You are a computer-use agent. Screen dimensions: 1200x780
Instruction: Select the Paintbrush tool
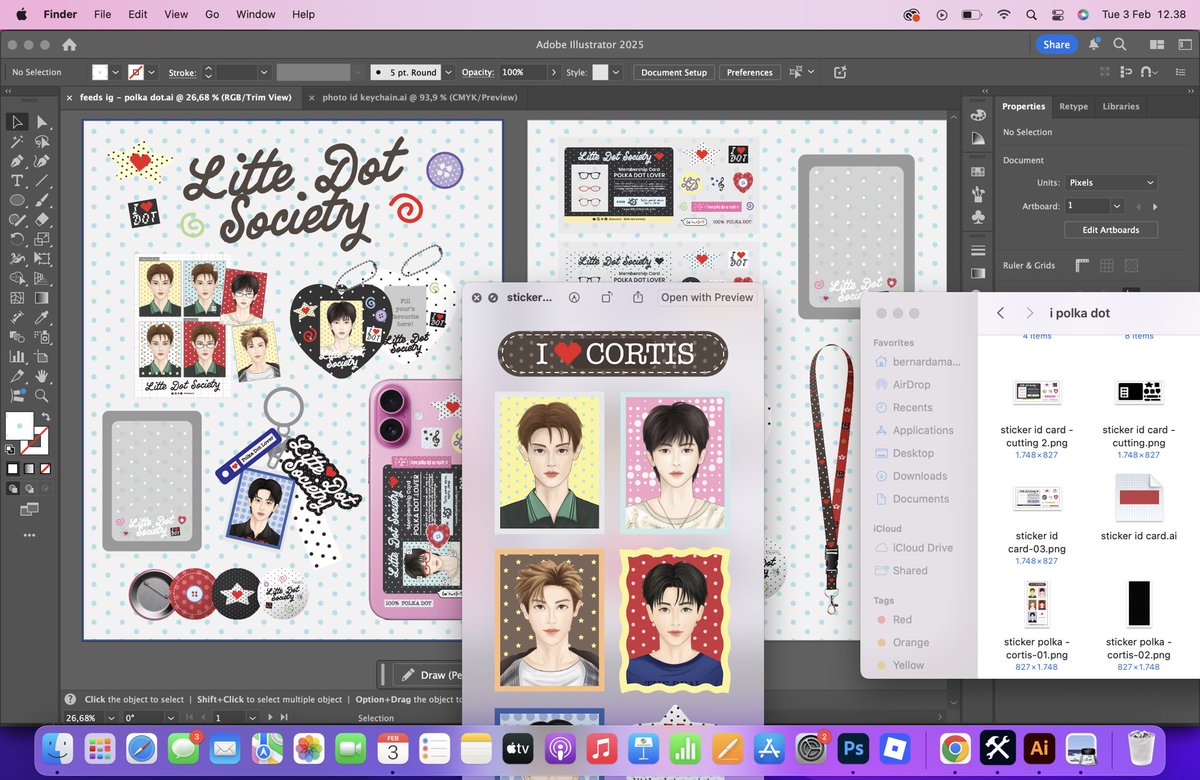(x=42, y=200)
